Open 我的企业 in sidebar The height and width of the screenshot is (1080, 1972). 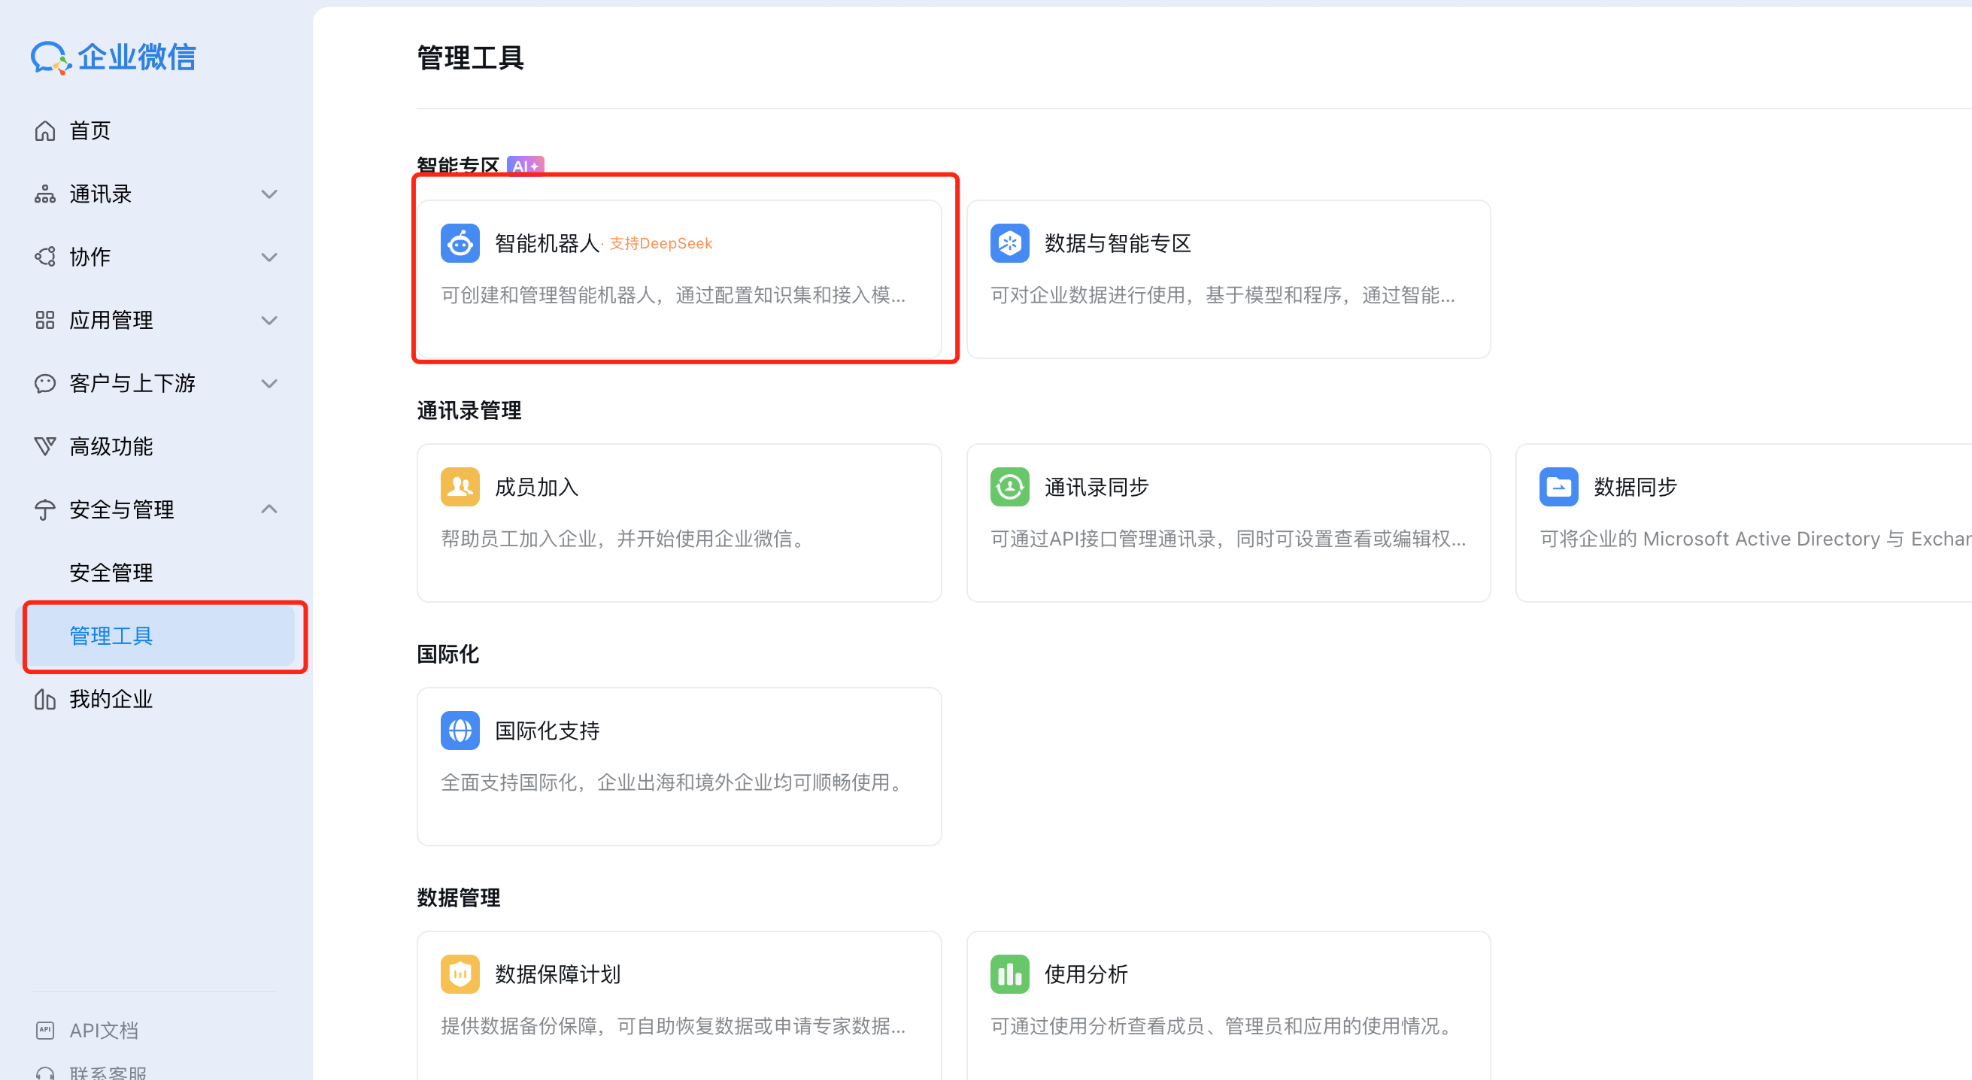(111, 699)
